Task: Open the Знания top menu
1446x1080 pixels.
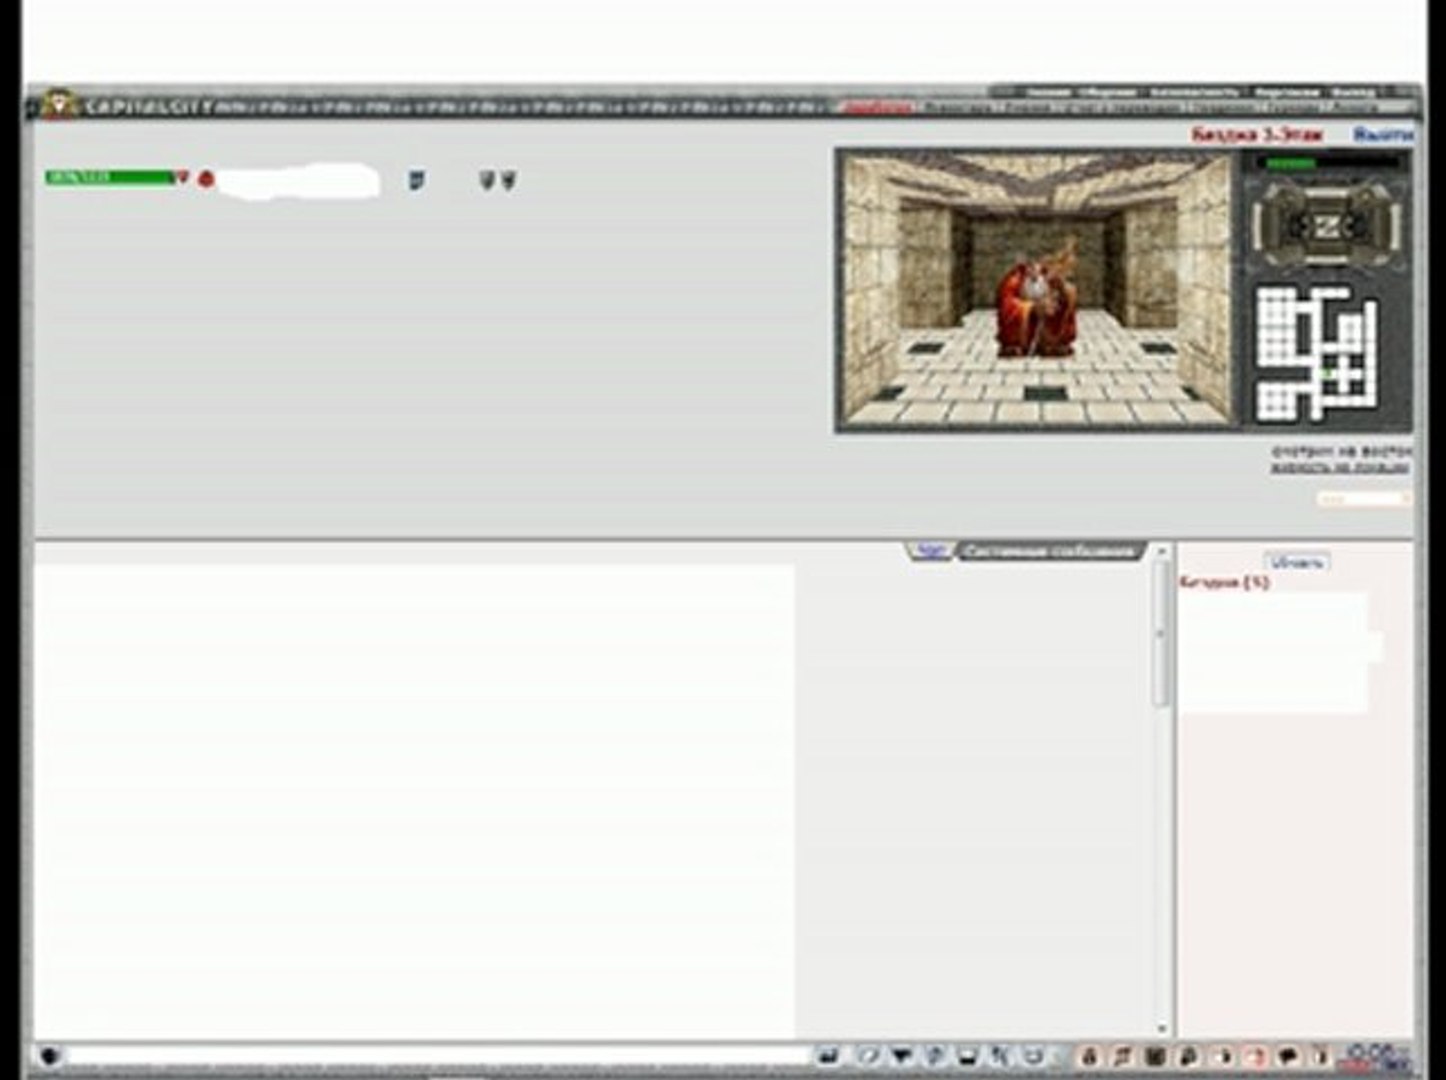Action: click(1047, 93)
